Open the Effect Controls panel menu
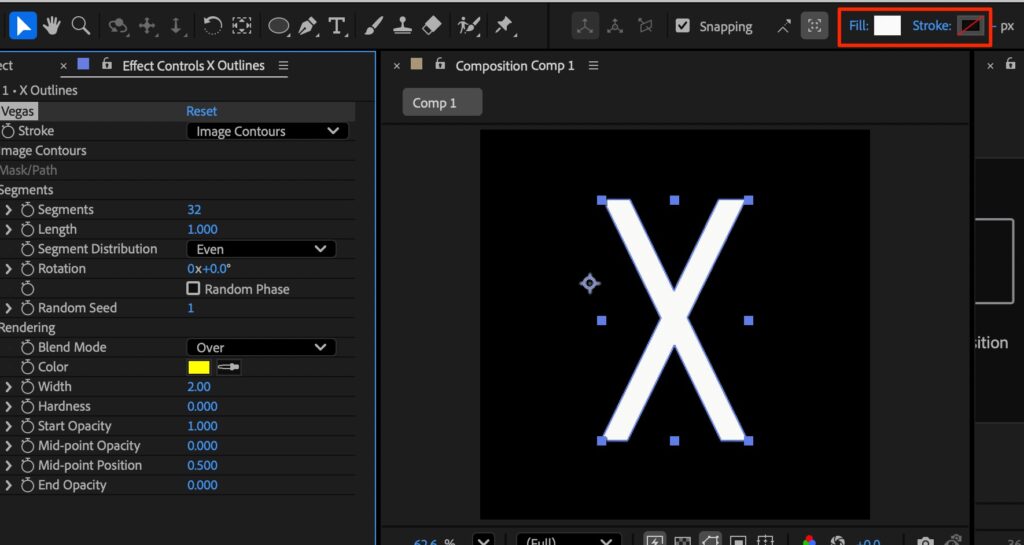 283,66
